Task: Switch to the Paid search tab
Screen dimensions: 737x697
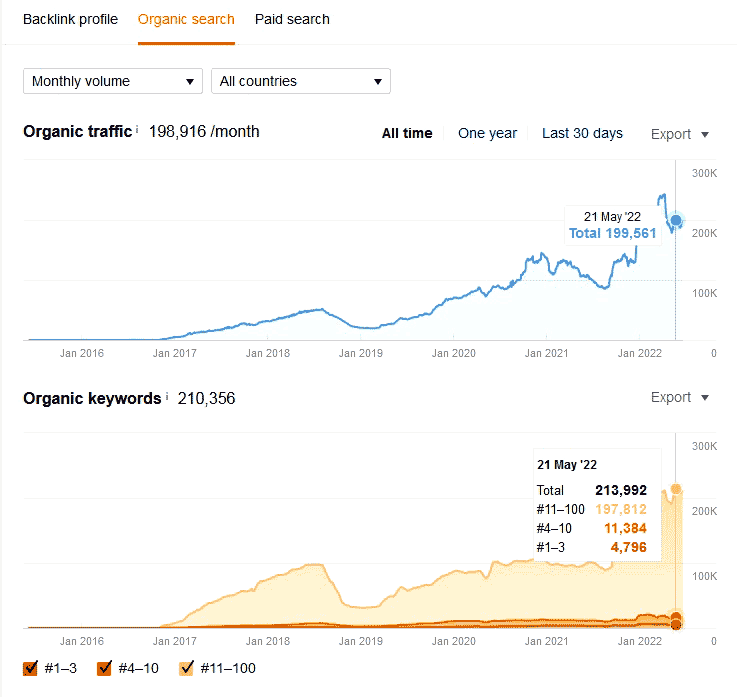Action: click(x=292, y=19)
